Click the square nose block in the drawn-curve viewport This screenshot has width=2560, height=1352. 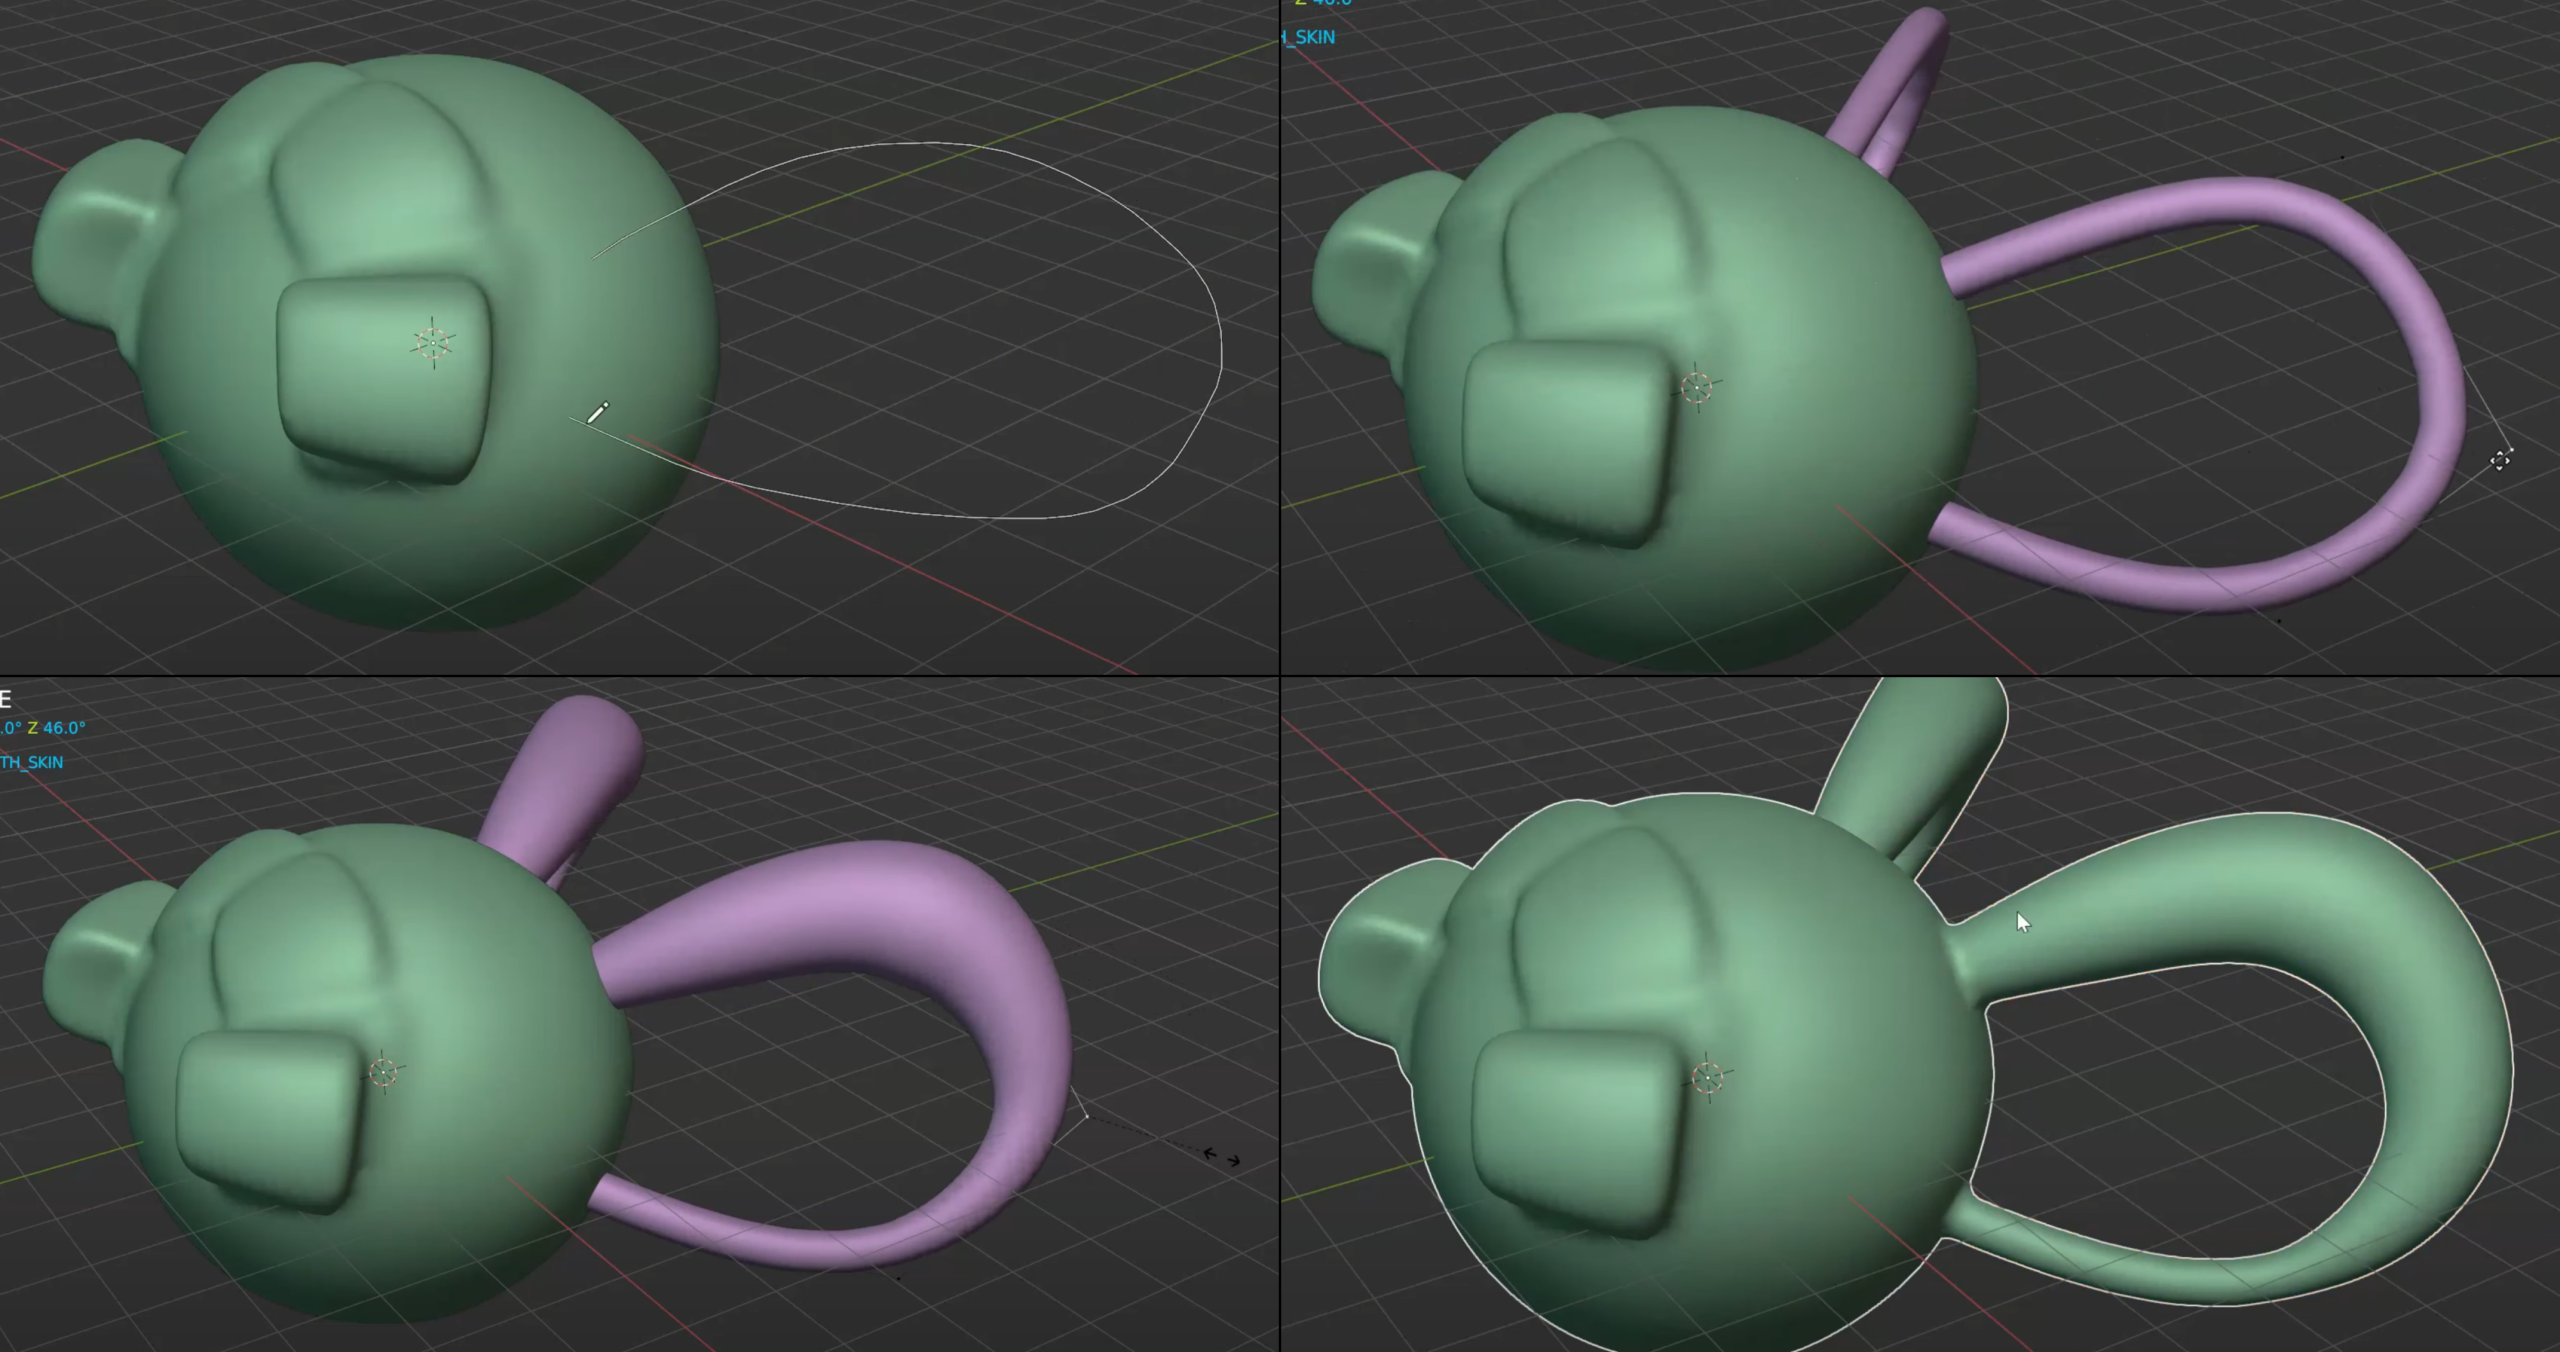click(x=384, y=380)
